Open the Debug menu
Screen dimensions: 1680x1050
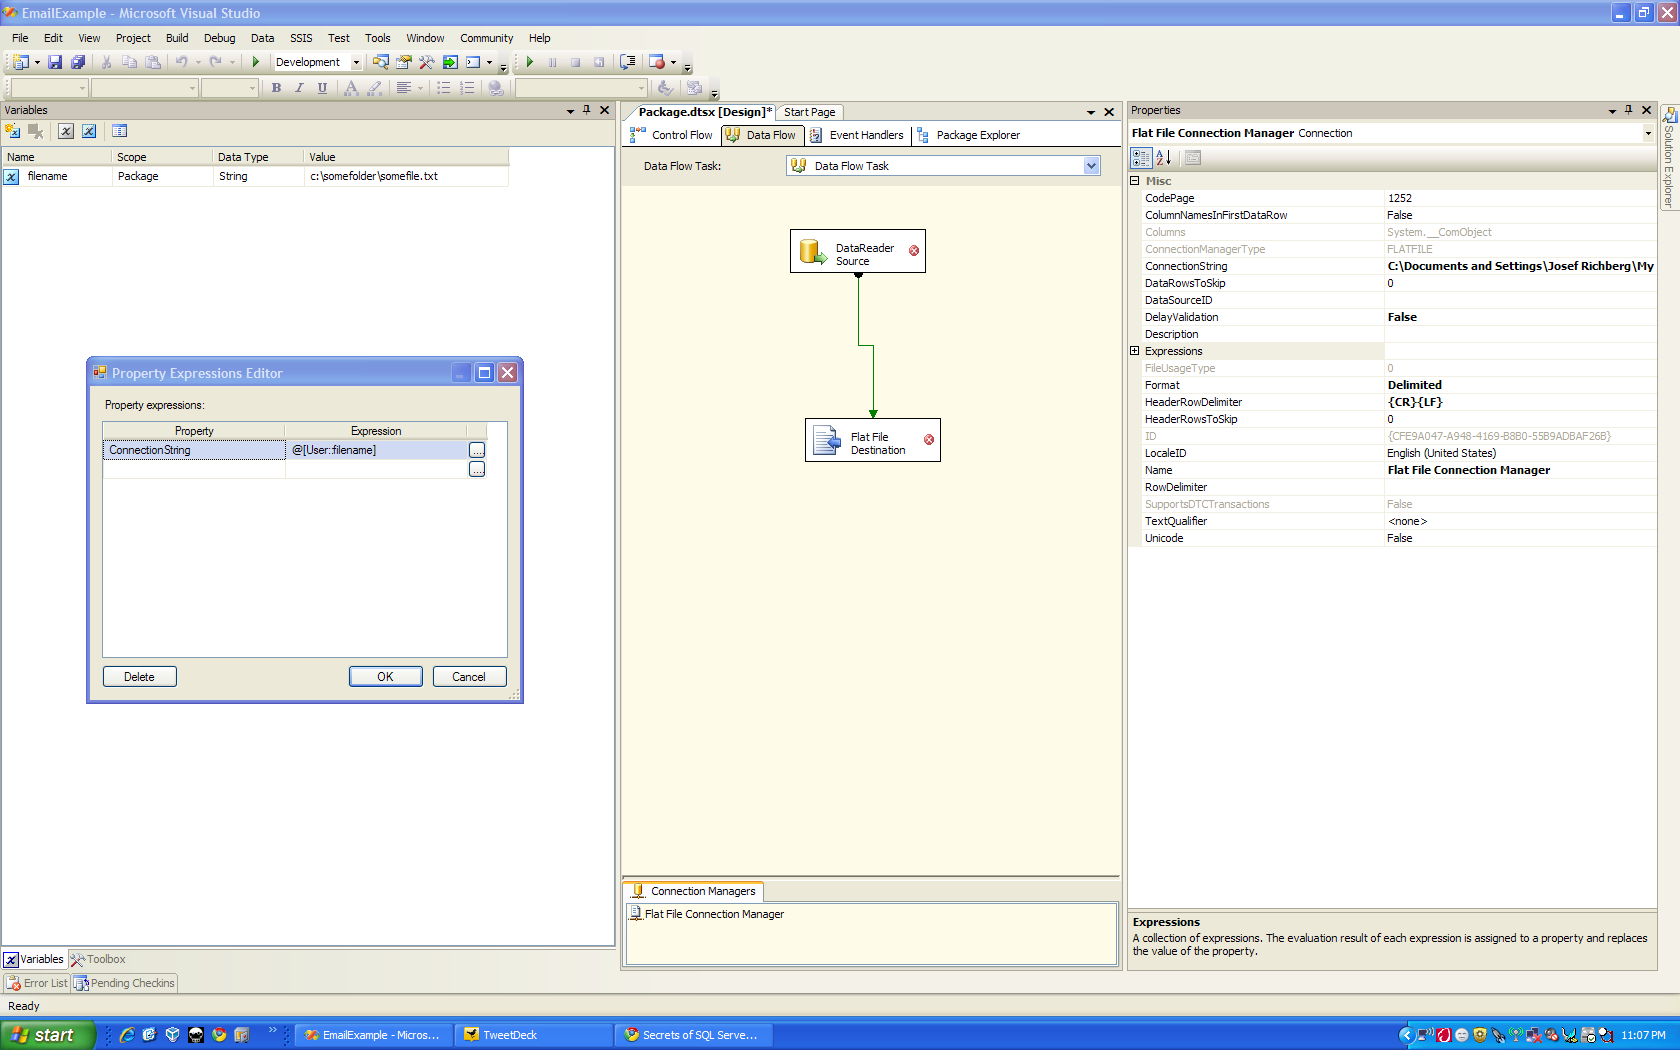[x=219, y=38]
